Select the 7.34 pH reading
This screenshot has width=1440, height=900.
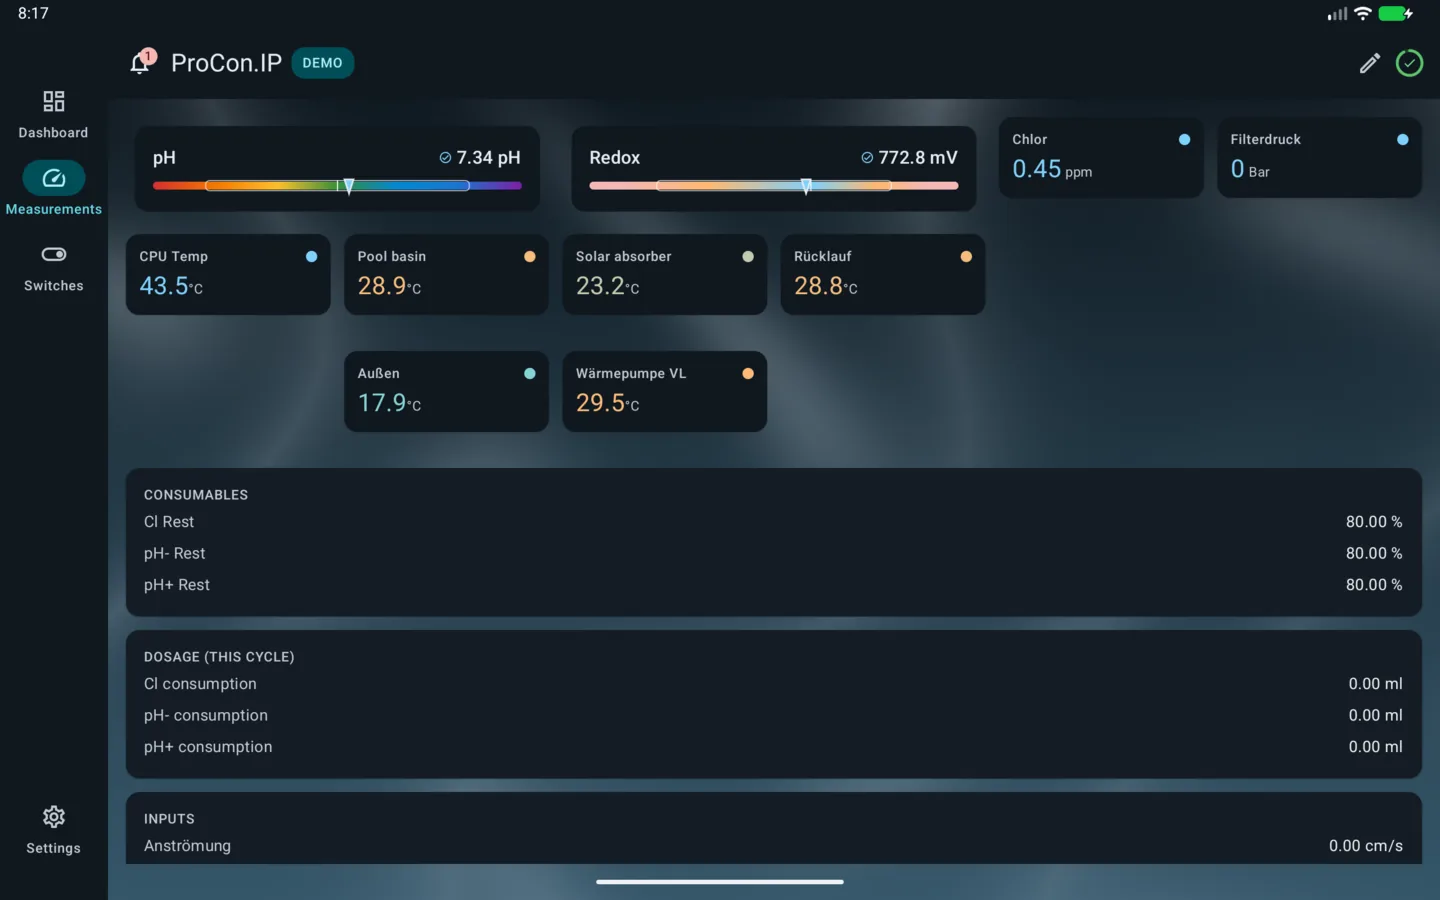point(488,158)
